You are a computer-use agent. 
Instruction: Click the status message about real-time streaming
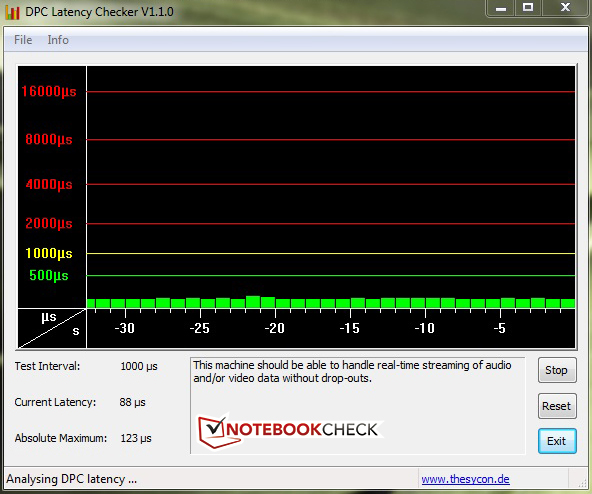coord(352,372)
